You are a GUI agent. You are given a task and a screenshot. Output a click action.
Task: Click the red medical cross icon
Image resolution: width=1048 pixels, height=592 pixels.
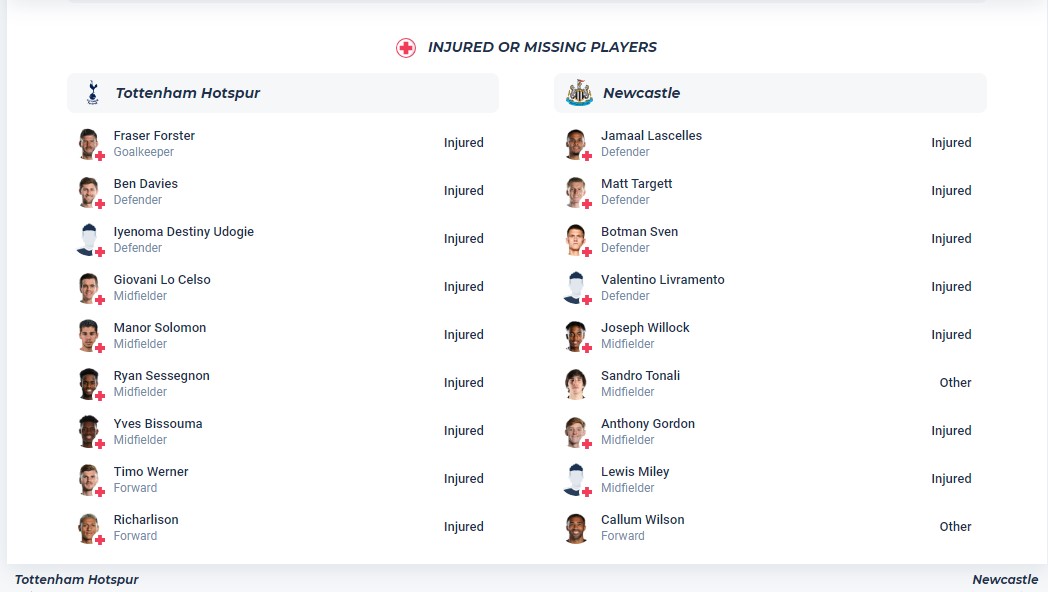pos(405,48)
